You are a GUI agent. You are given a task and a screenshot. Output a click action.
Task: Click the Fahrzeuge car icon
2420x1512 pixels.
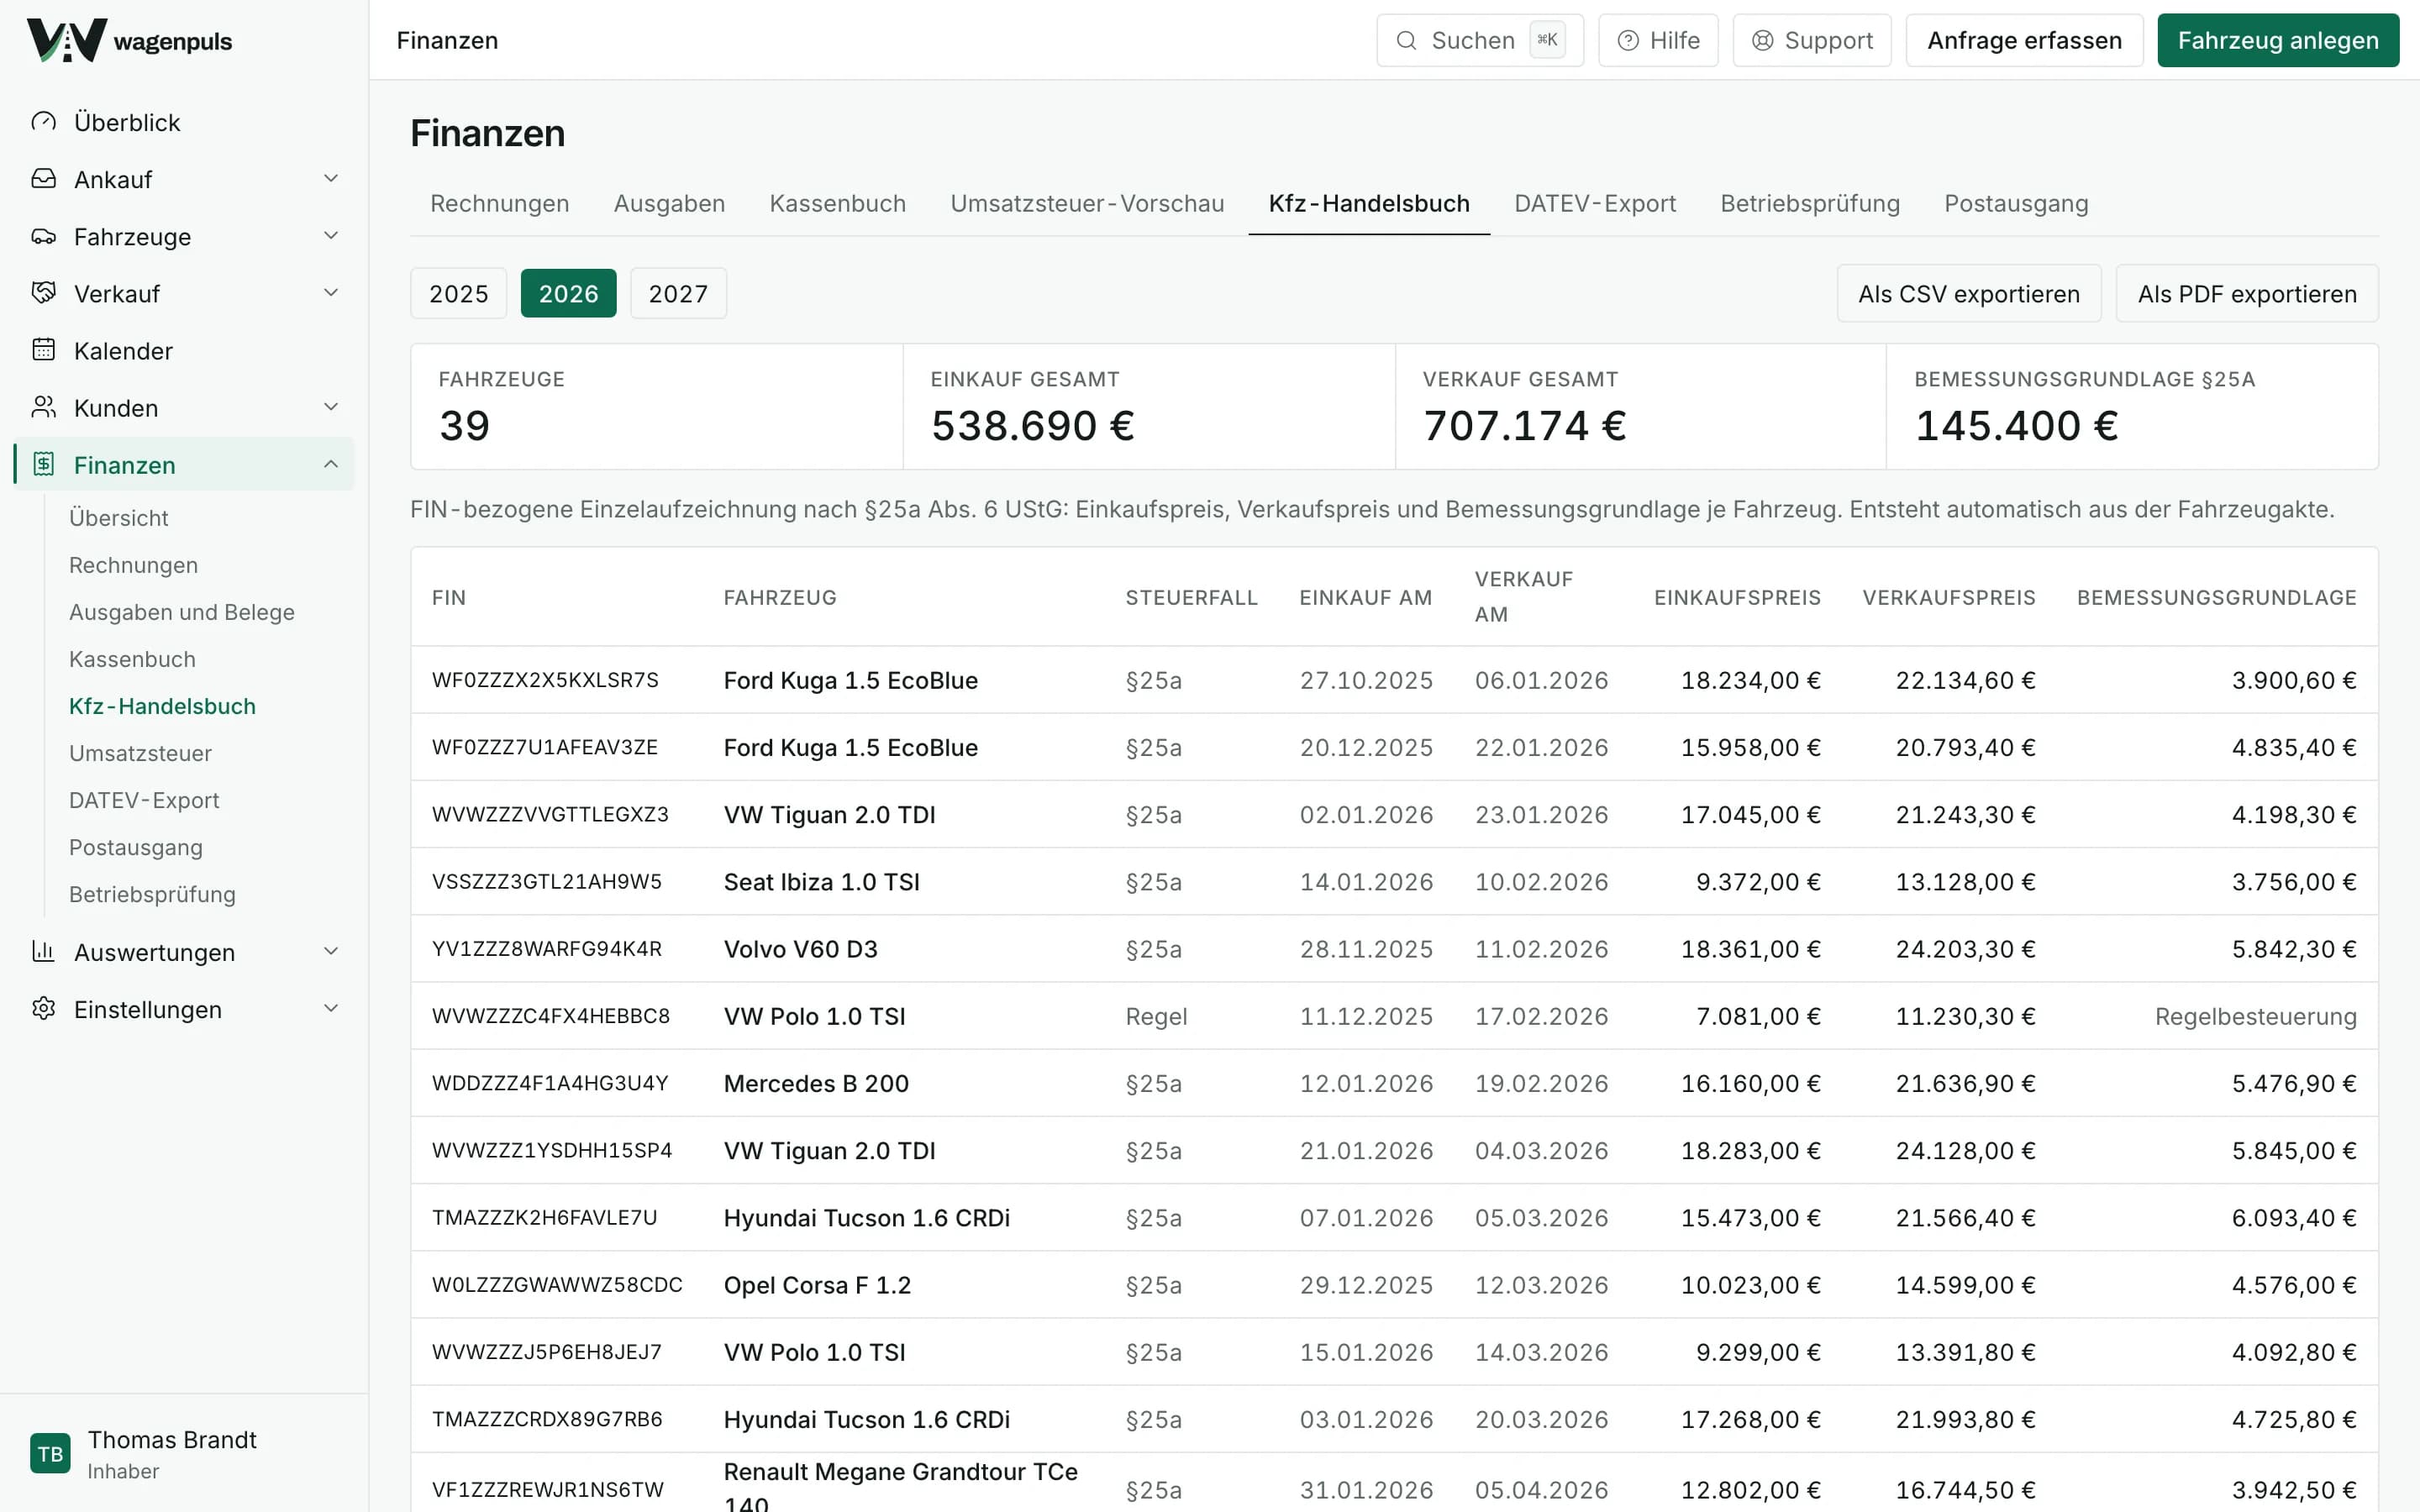pos(43,236)
